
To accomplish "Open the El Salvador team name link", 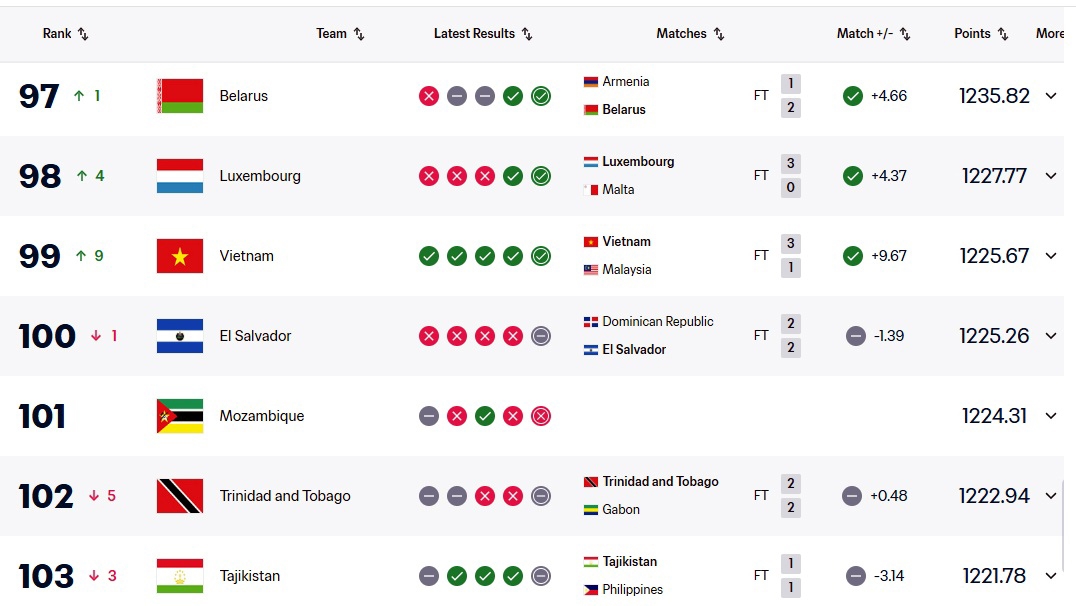I will [255, 336].
